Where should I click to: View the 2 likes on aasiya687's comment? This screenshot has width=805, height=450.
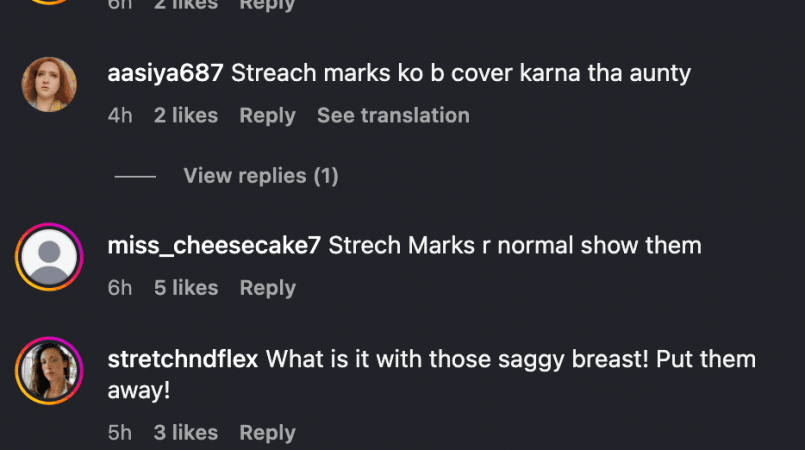(186, 115)
